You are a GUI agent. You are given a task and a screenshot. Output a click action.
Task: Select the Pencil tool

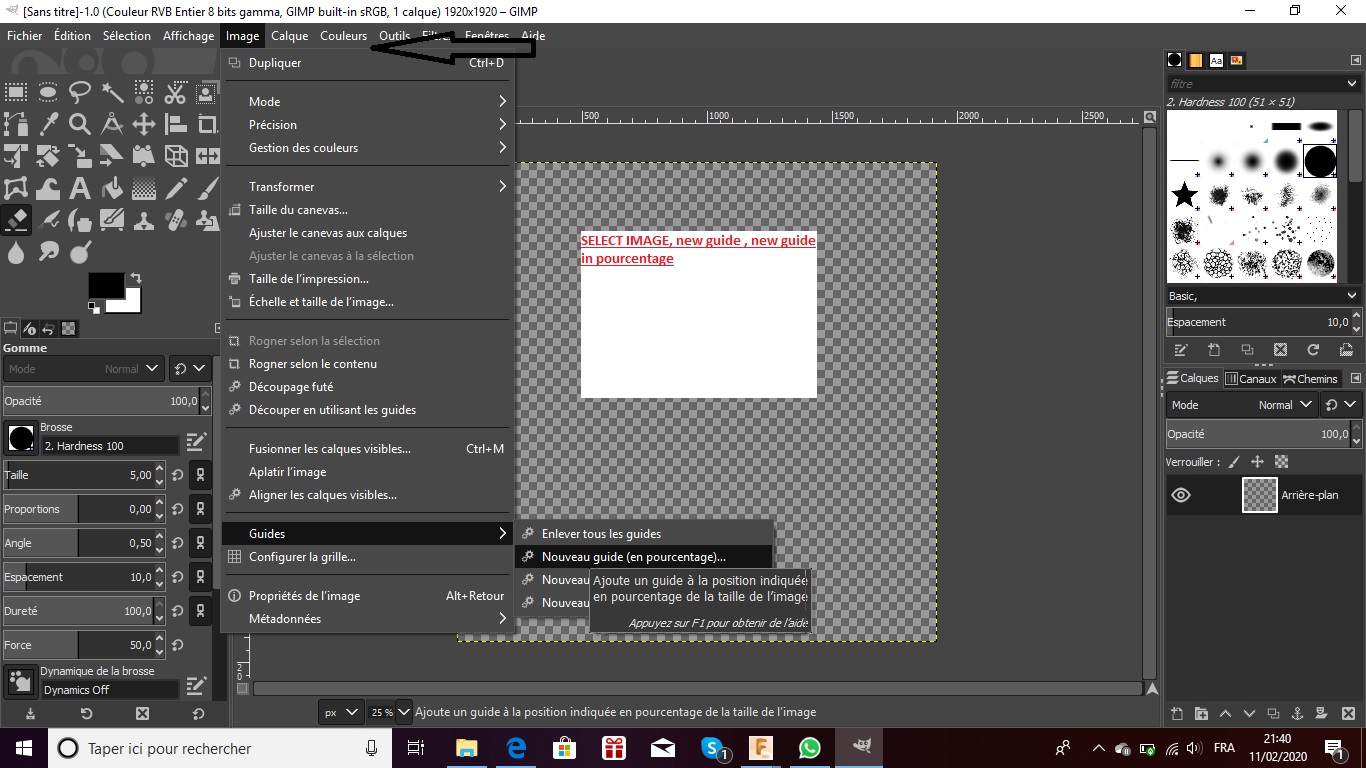(176, 188)
